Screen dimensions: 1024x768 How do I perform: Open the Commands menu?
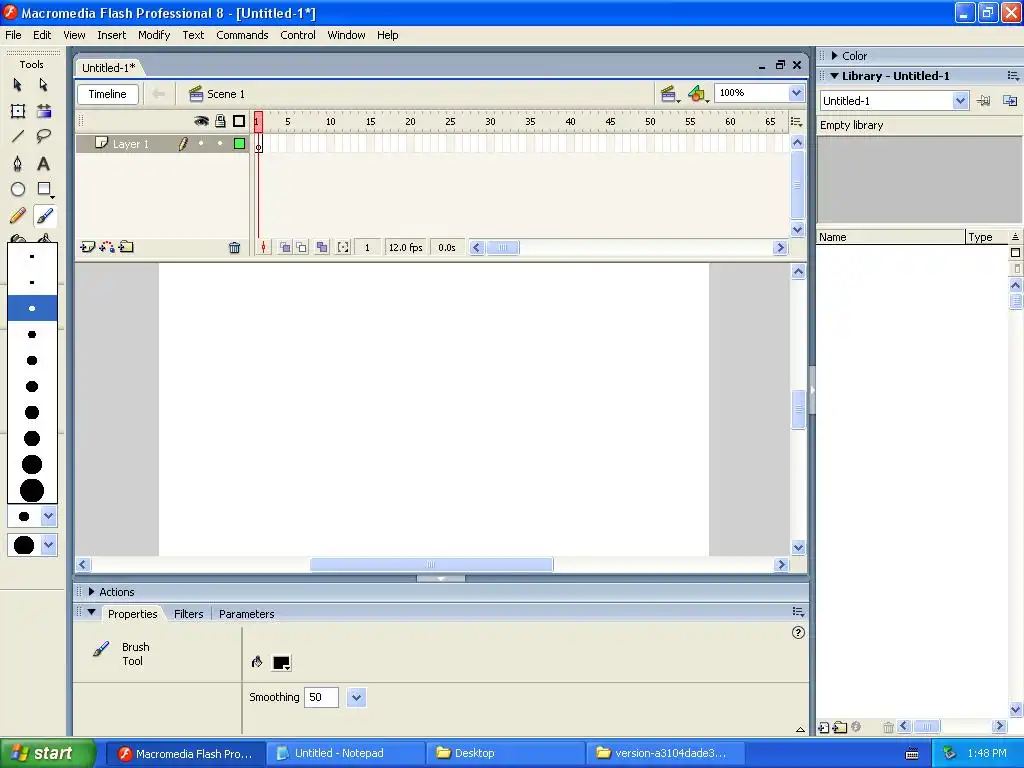(x=242, y=35)
